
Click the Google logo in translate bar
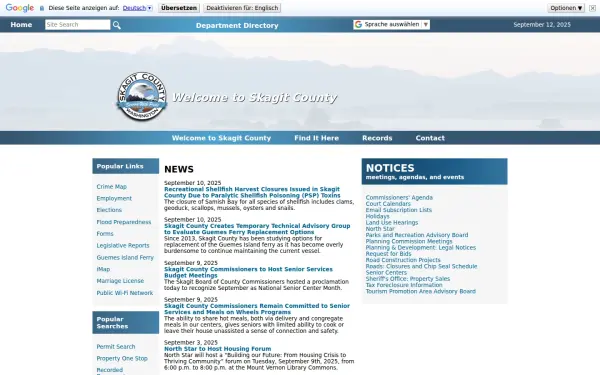[20, 8]
